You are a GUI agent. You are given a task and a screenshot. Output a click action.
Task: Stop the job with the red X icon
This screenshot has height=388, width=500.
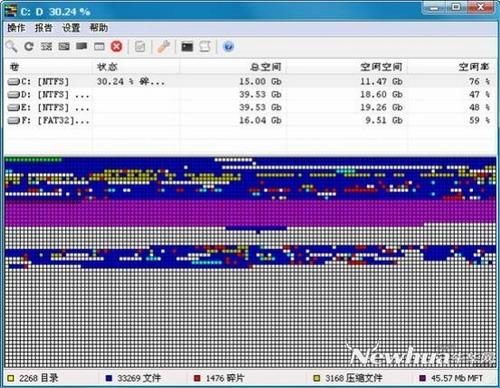pos(116,47)
